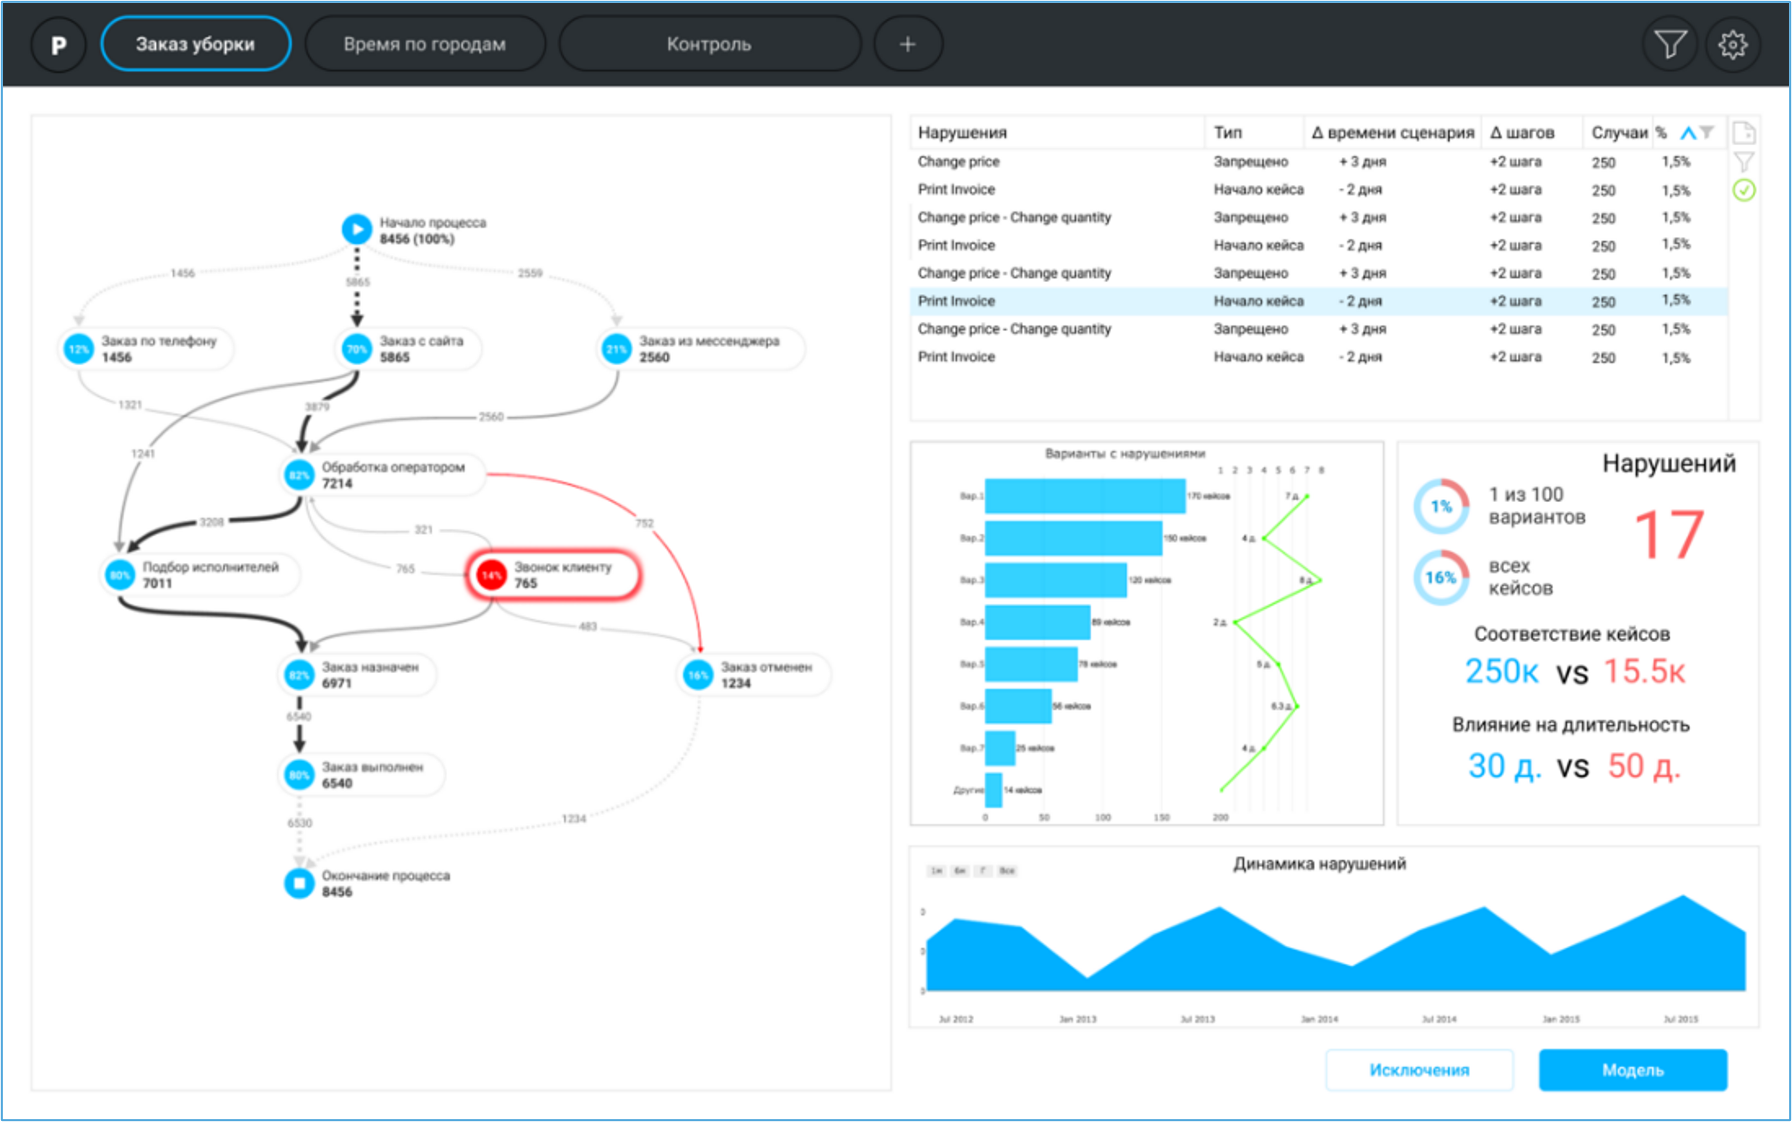1792x1122 pixels.
Task: Click the blue Модель button
Action: 1632,1070
